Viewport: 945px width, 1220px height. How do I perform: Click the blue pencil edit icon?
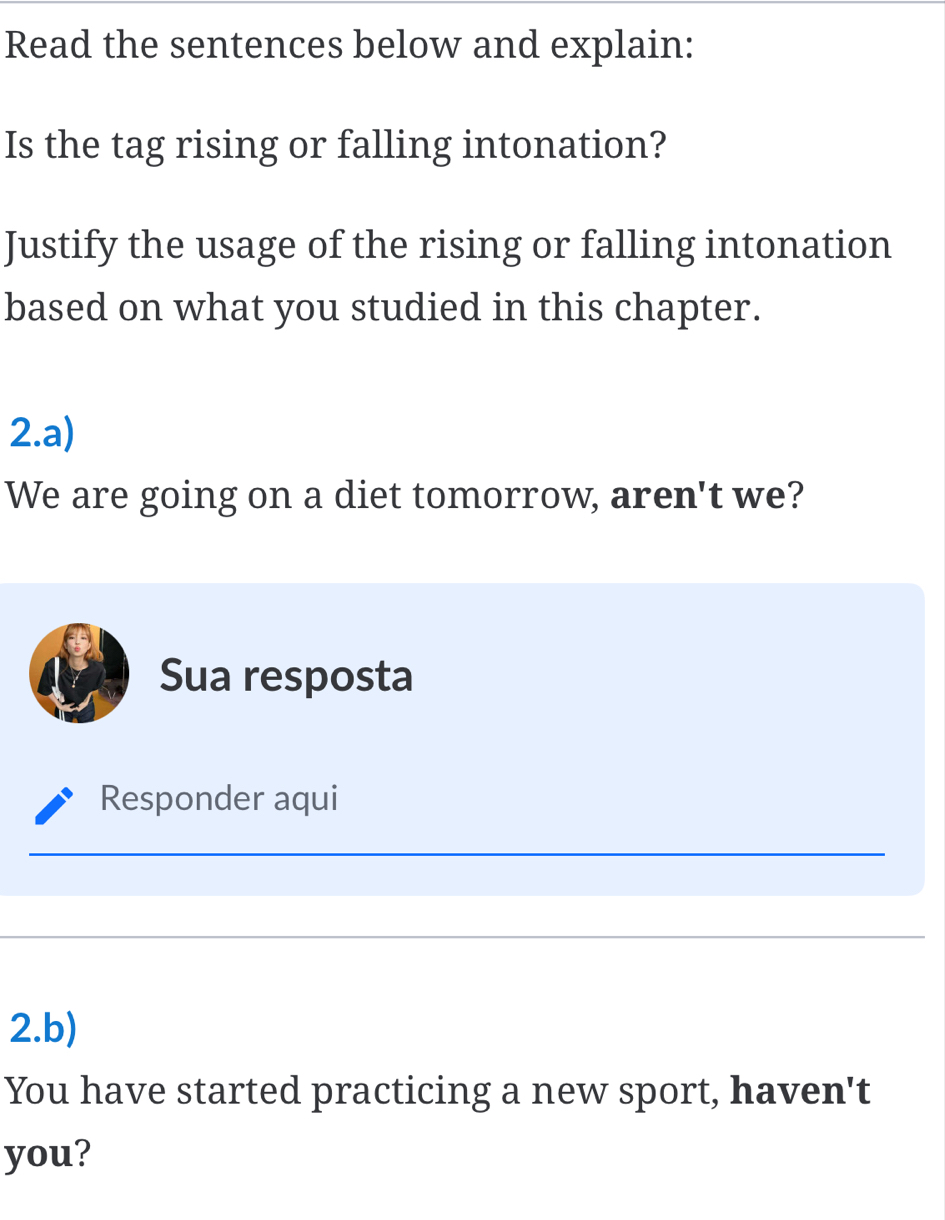pos(54,805)
